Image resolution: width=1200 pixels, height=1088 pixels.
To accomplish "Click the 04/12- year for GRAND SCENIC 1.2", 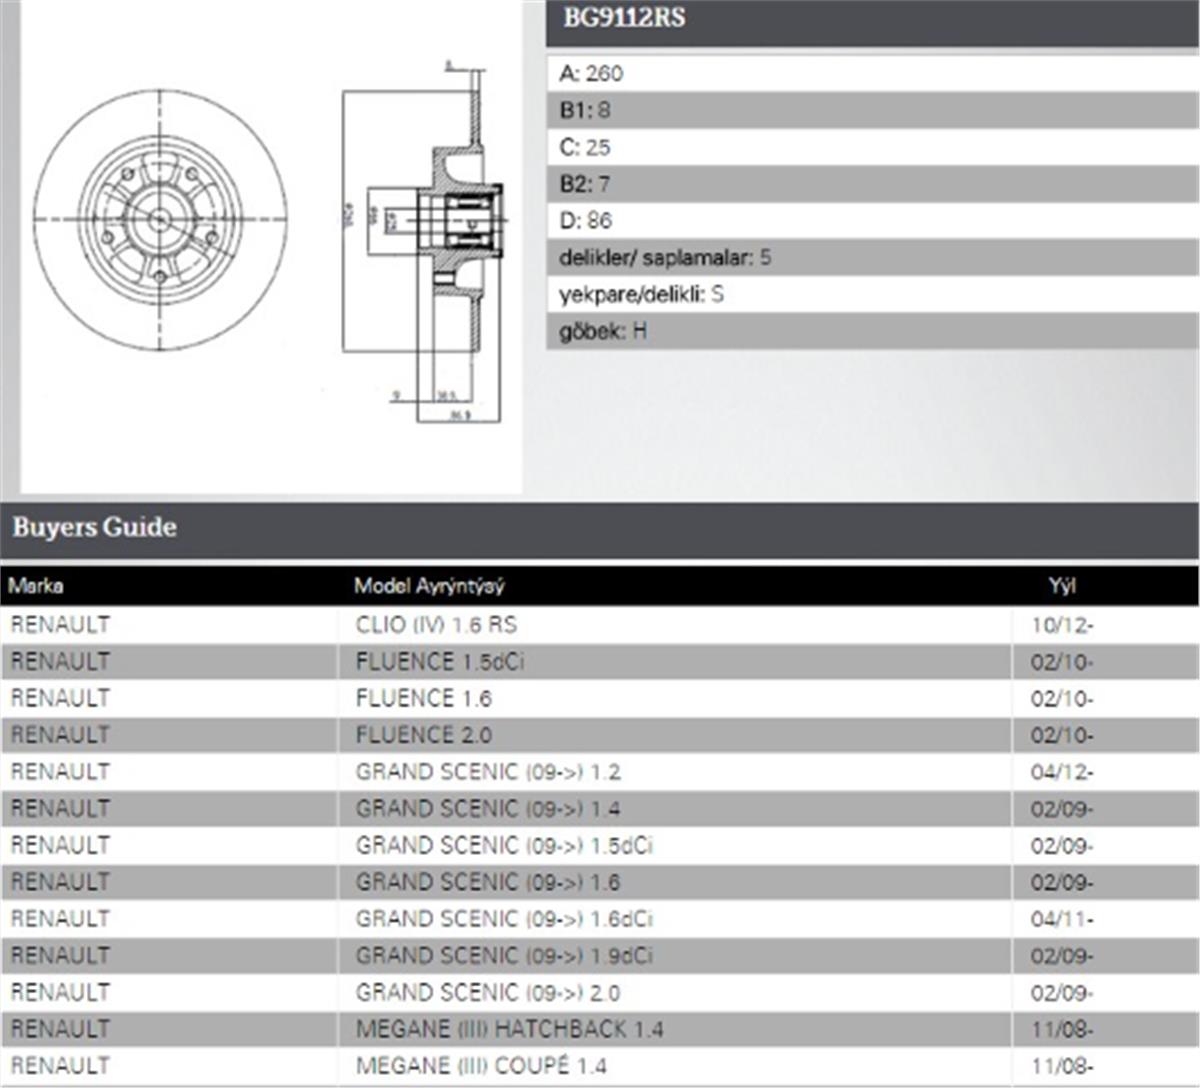I will pos(1062,773).
